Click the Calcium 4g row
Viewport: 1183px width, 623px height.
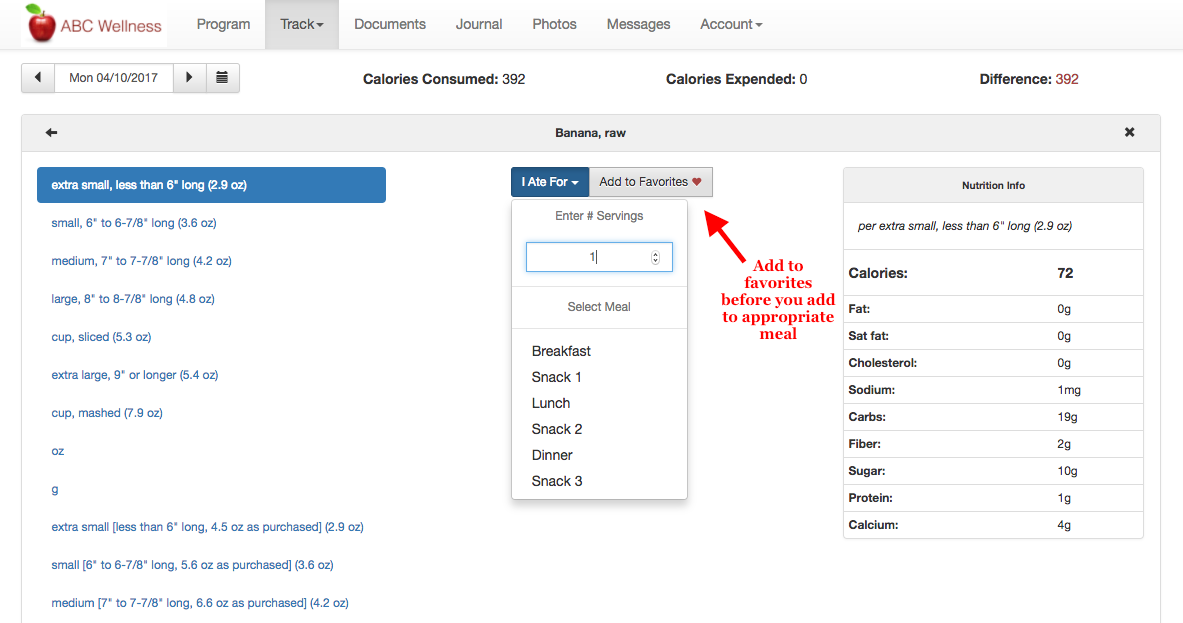coord(993,525)
